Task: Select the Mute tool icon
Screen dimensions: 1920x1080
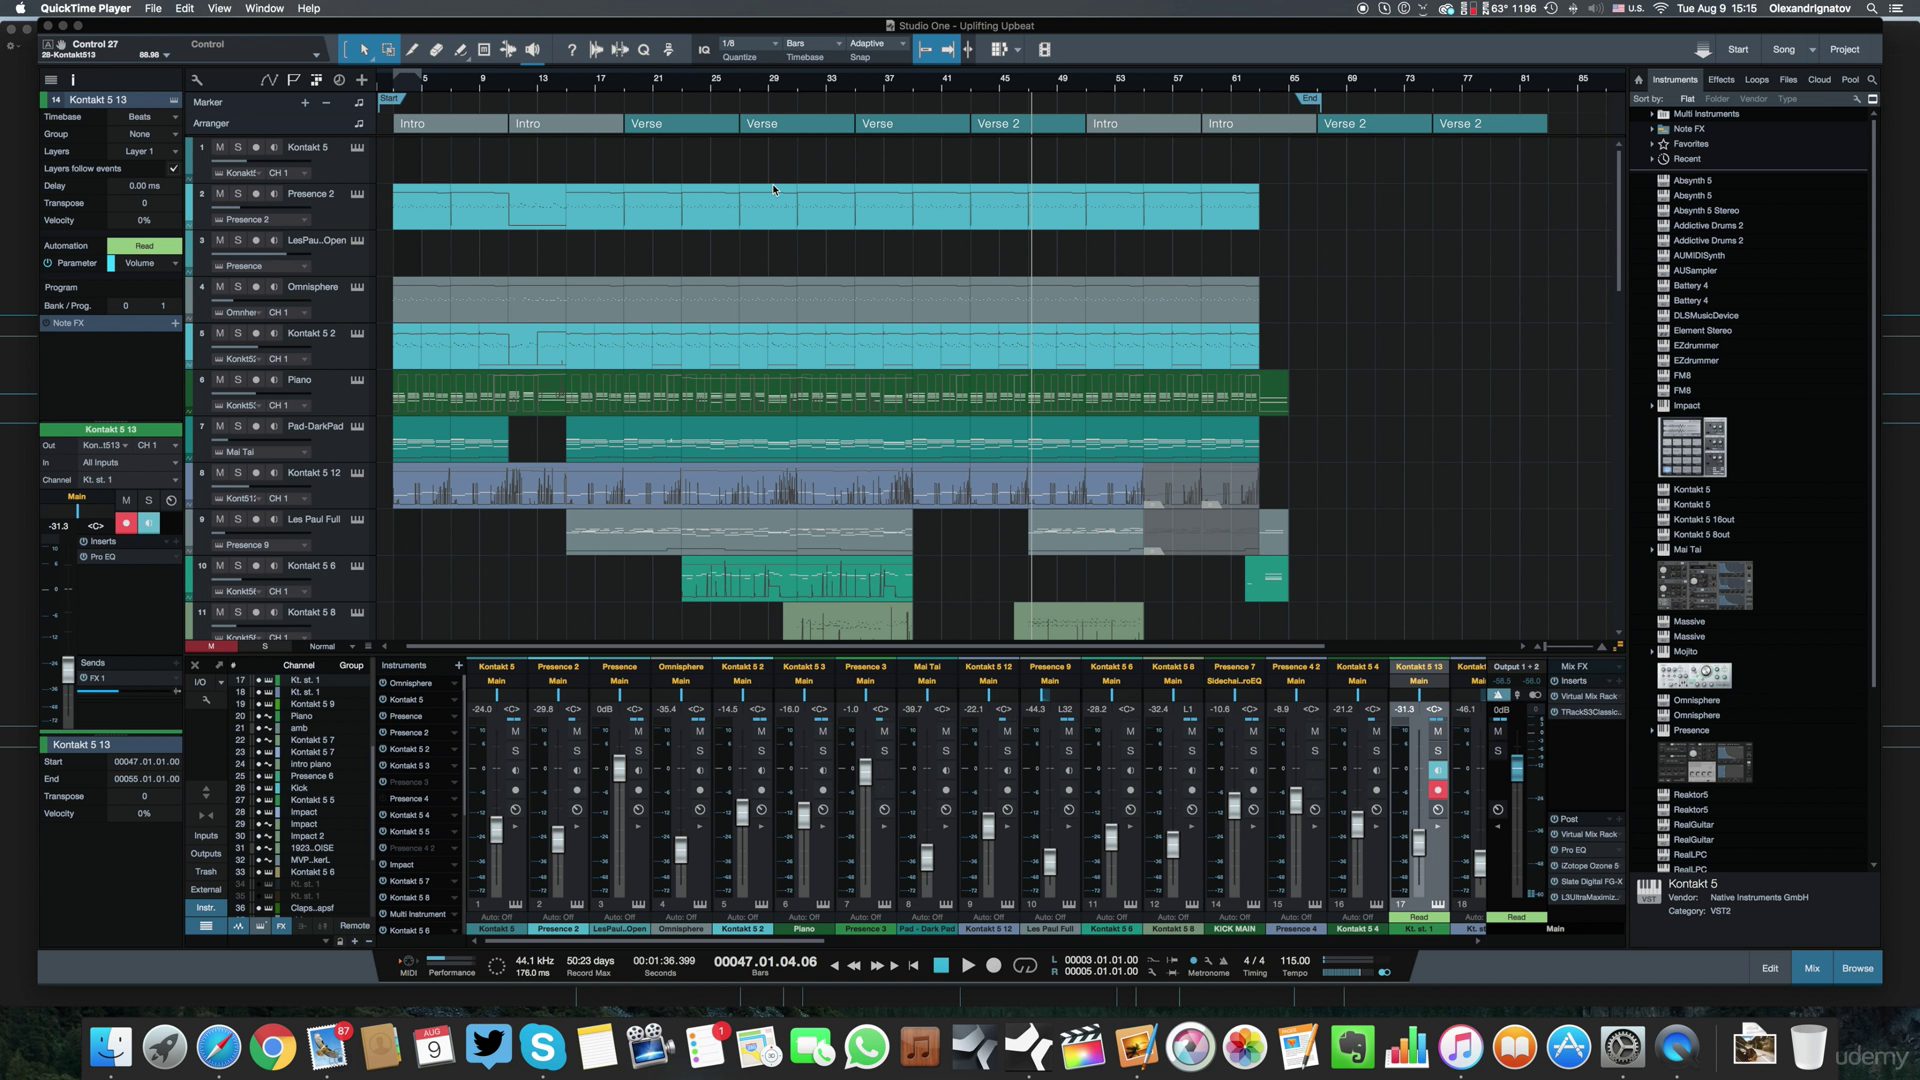Action: tap(484, 50)
